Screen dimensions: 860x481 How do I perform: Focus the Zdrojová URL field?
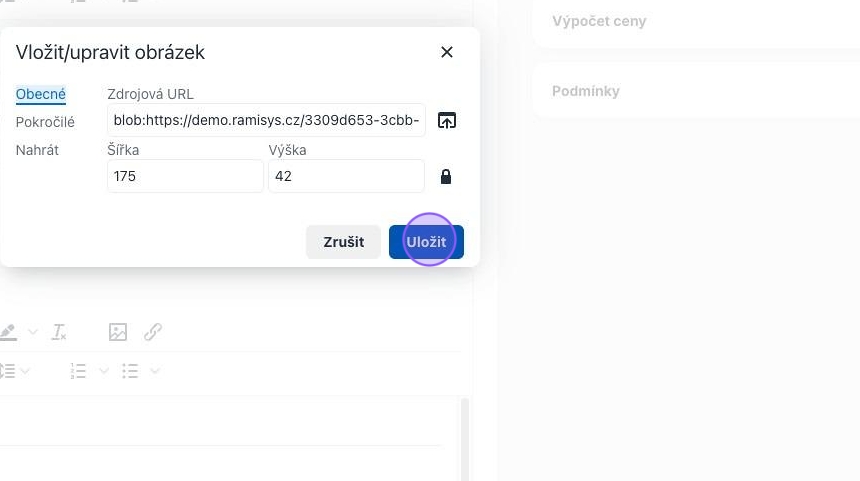(x=266, y=120)
